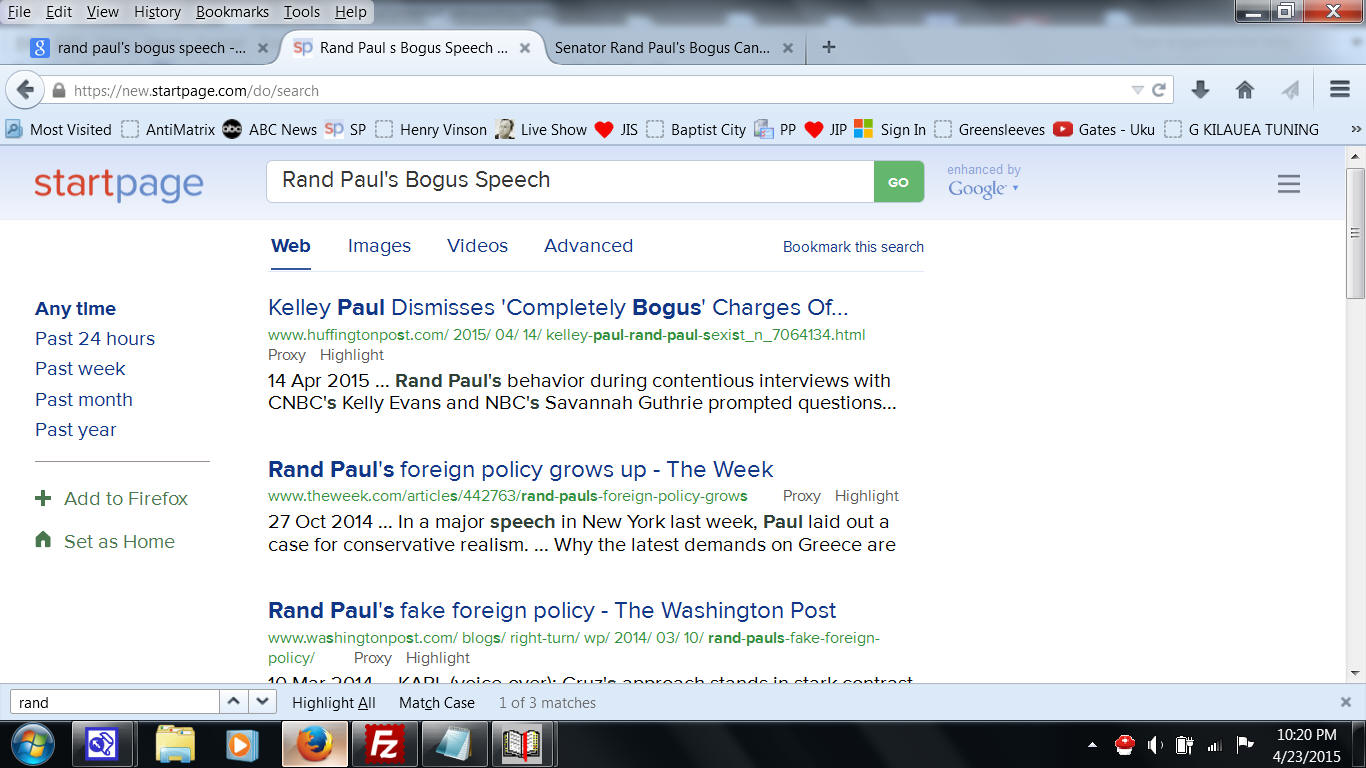Show more bookmarks with chevron overflow
Image resolution: width=1366 pixels, height=768 pixels.
1355,129
